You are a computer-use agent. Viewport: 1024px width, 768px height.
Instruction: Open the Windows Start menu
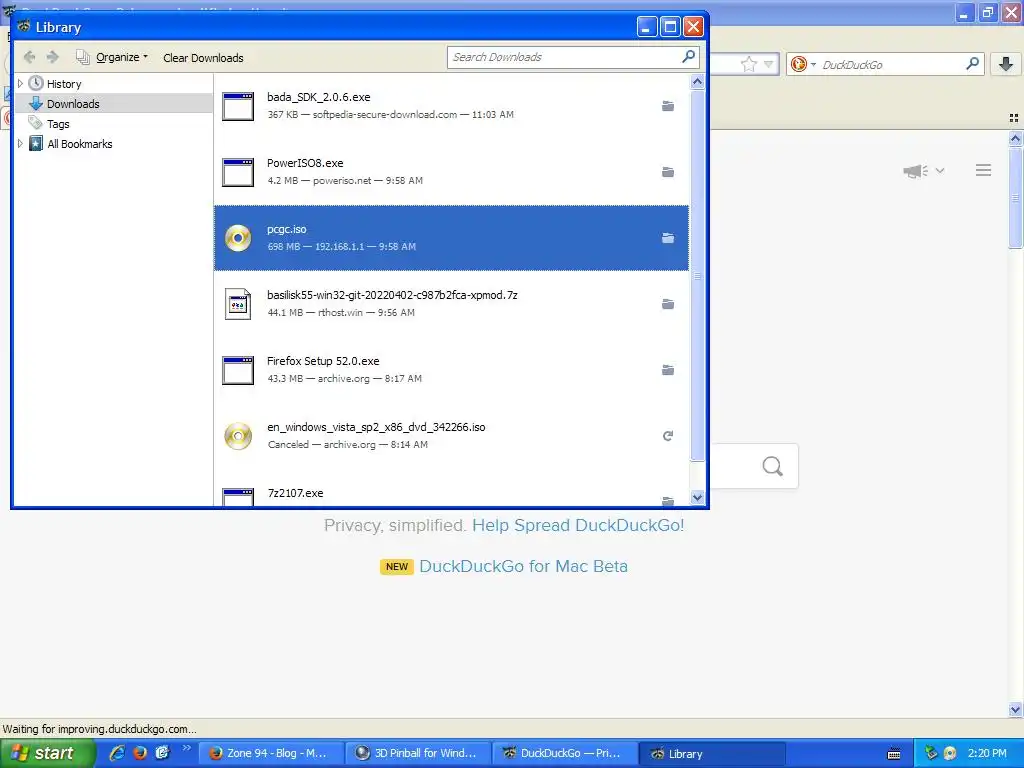[x=47, y=753]
